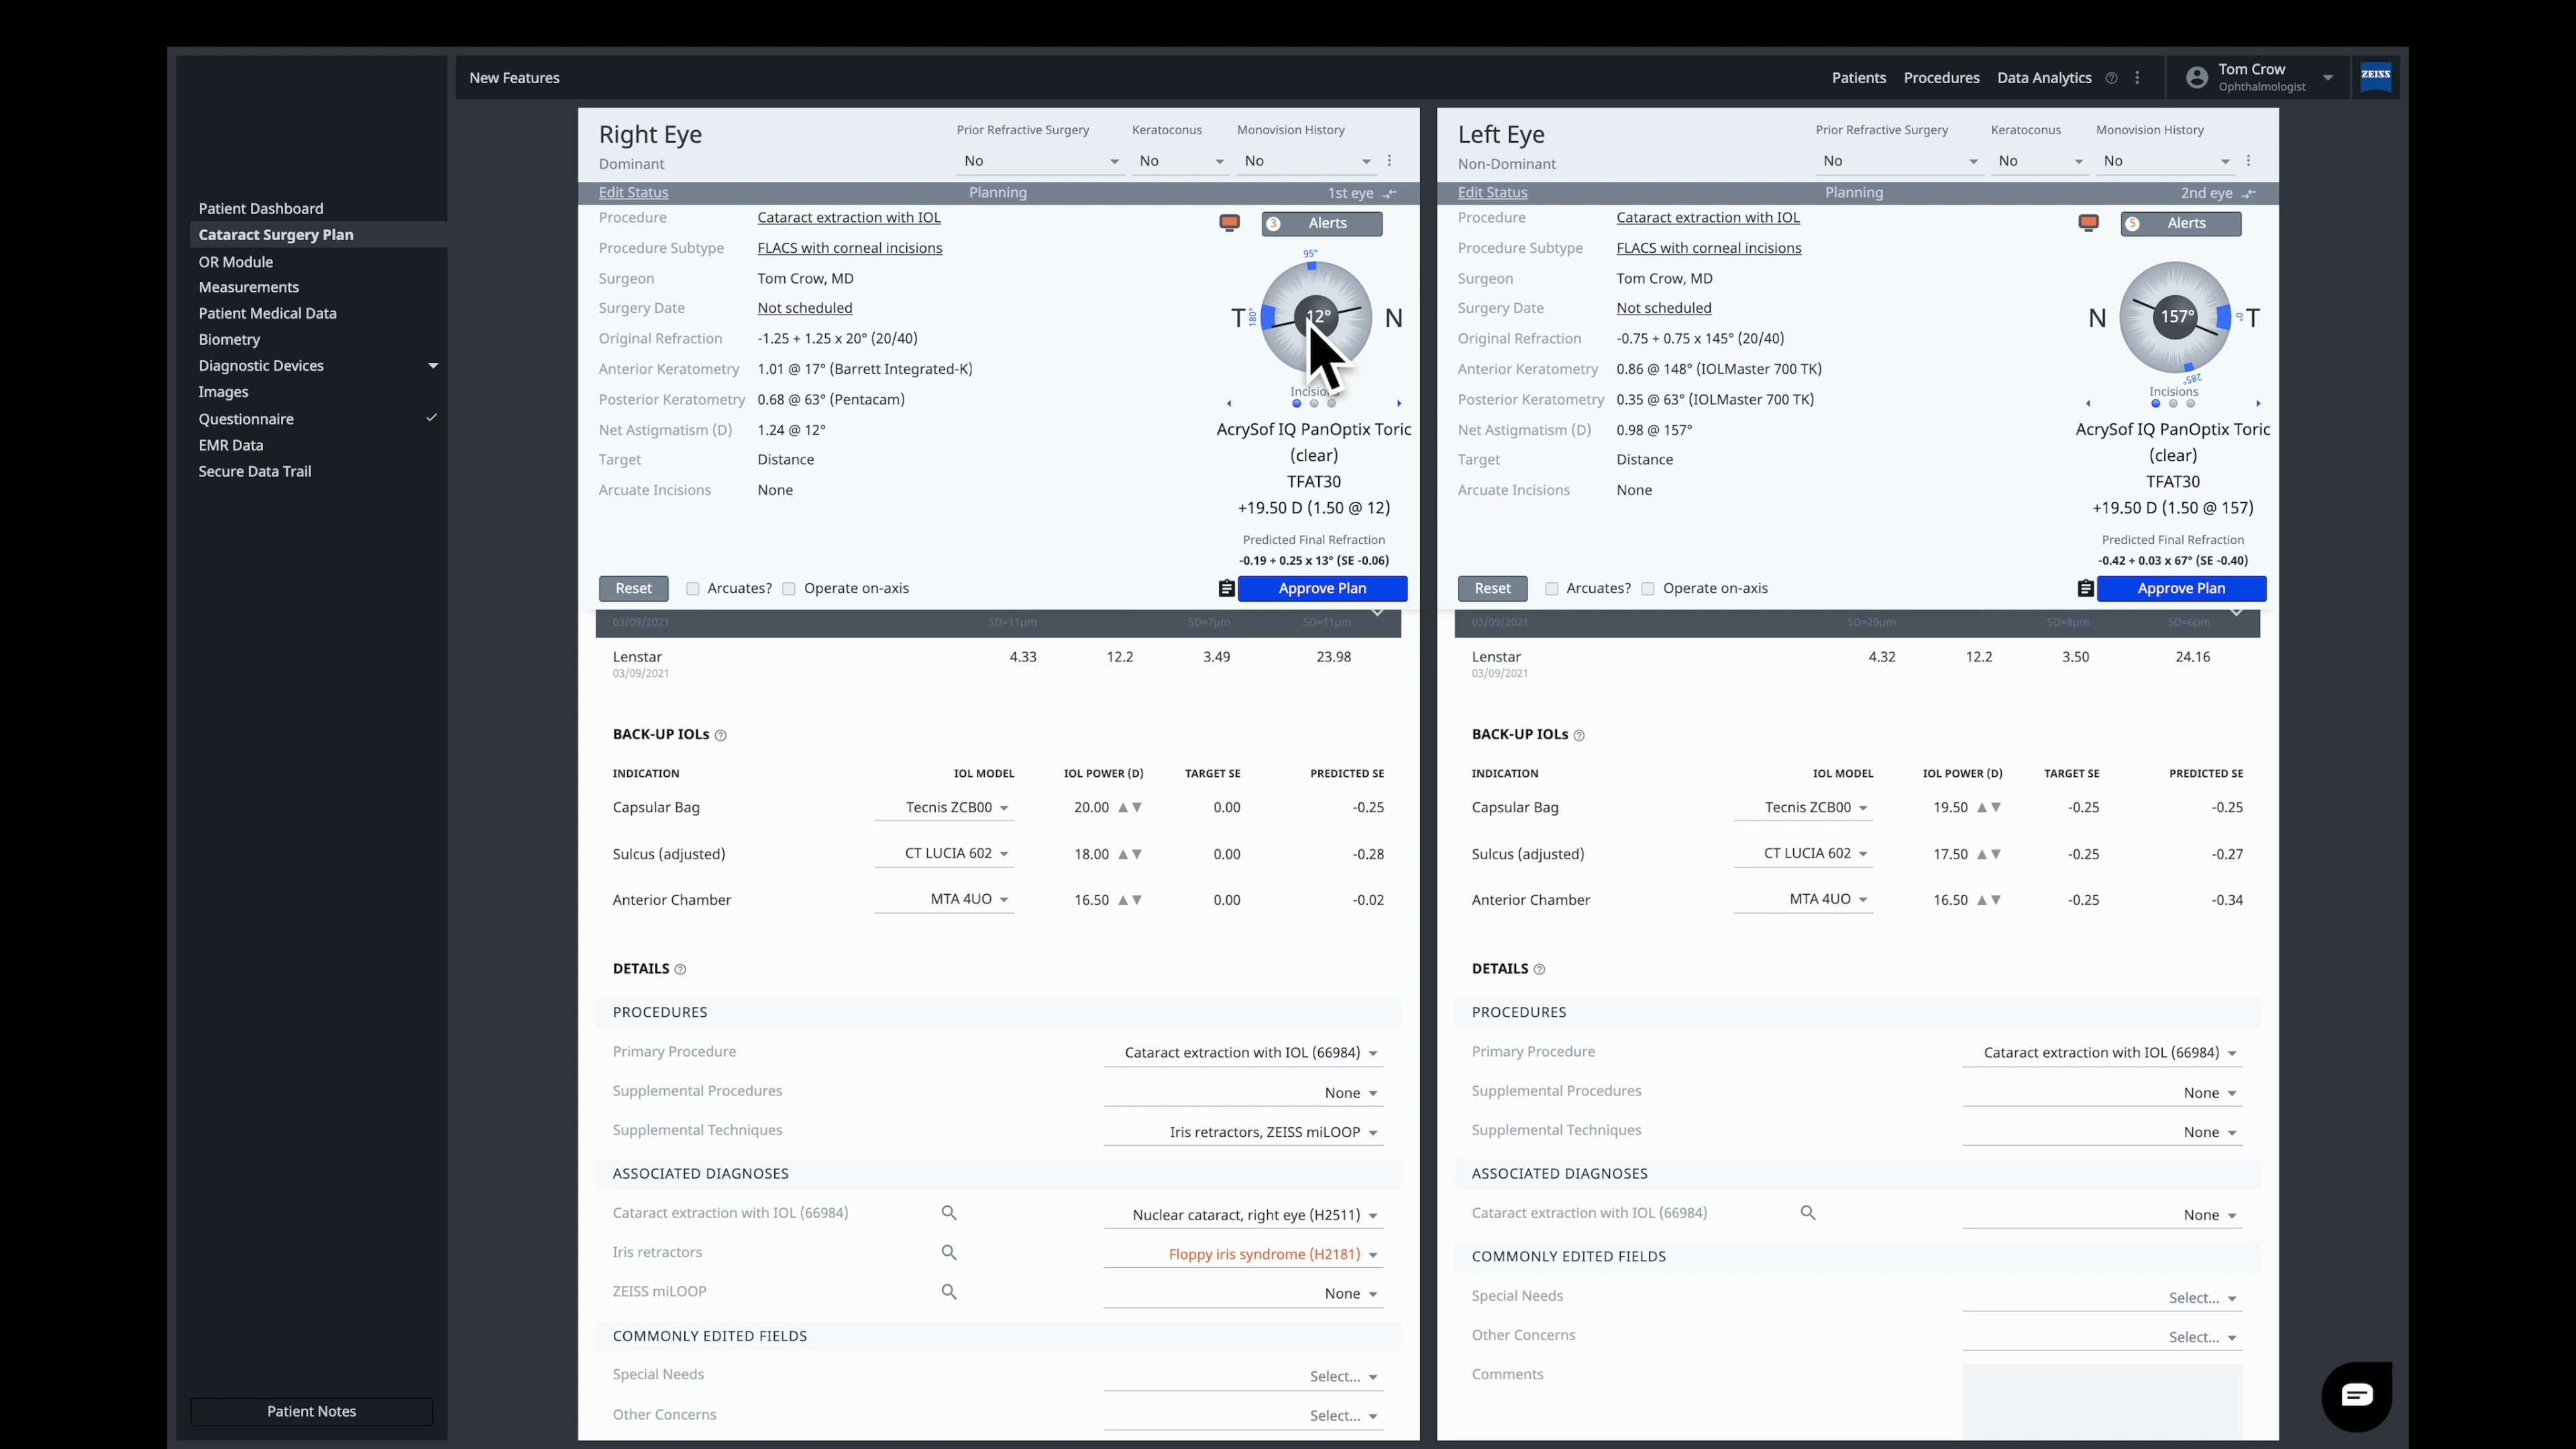Check Right Eye Operate on-axis
Image resolution: width=2576 pixels, height=1449 pixels.
(x=789, y=589)
